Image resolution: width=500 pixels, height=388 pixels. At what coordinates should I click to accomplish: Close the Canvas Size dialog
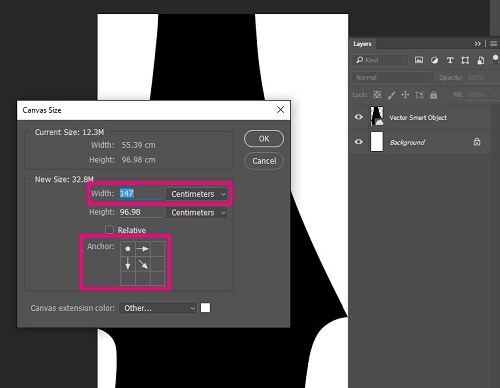click(x=281, y=110)
